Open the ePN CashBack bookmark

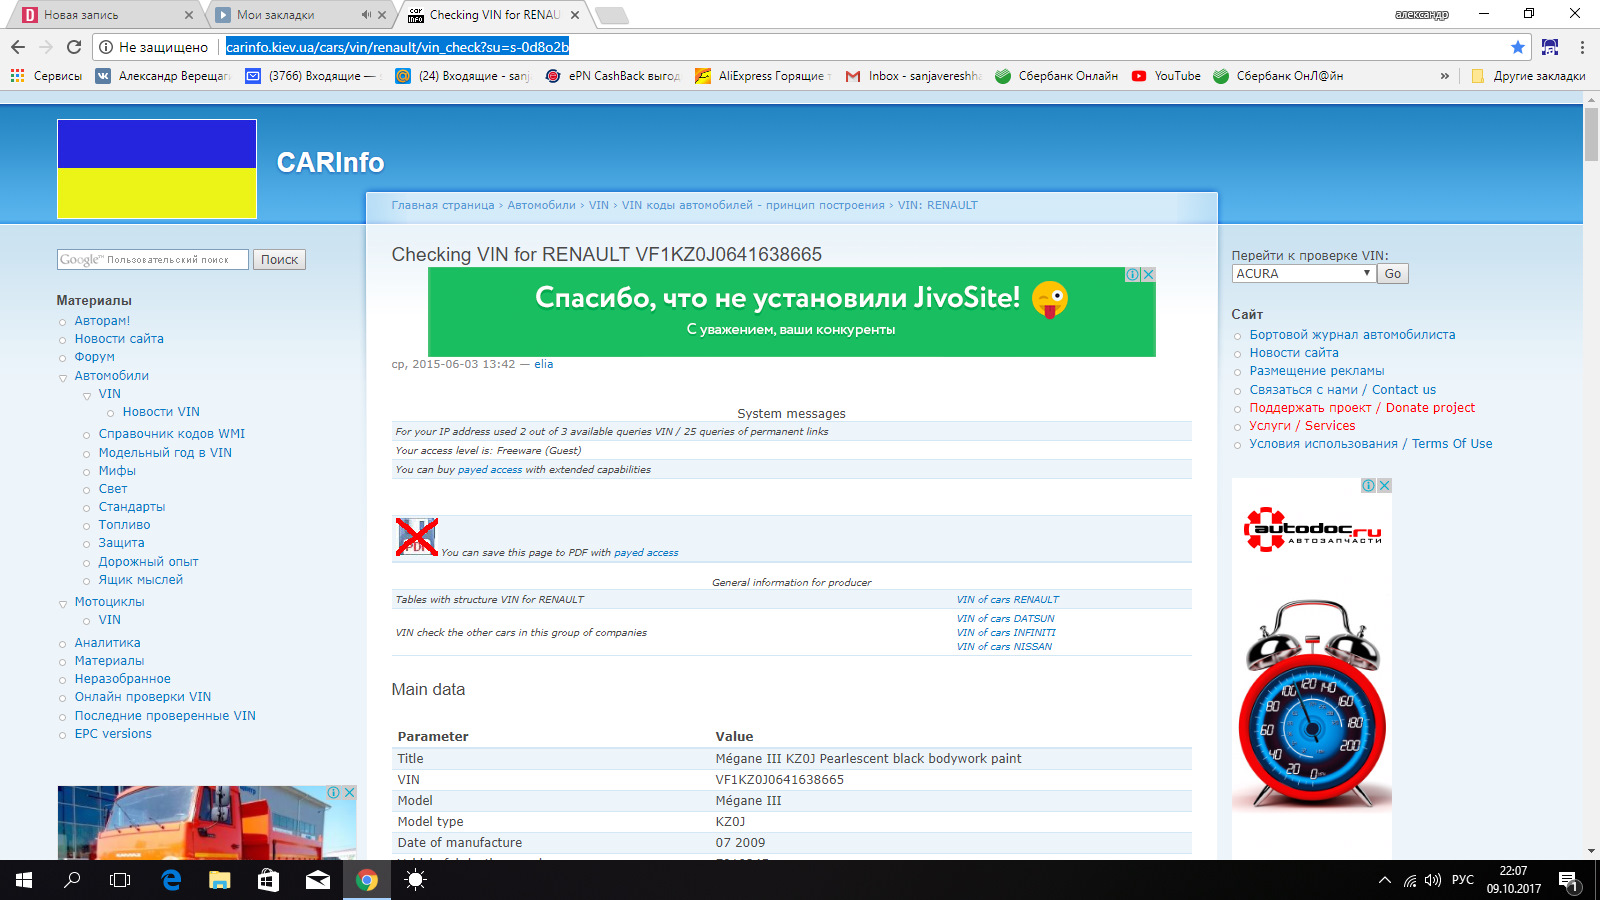613,76
